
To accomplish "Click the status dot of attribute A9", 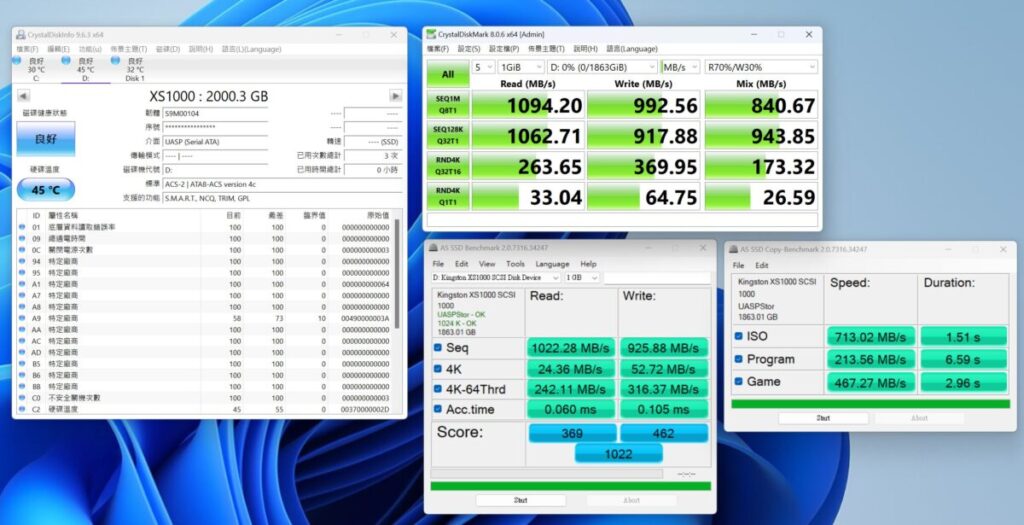I will [x=22, y=318].
